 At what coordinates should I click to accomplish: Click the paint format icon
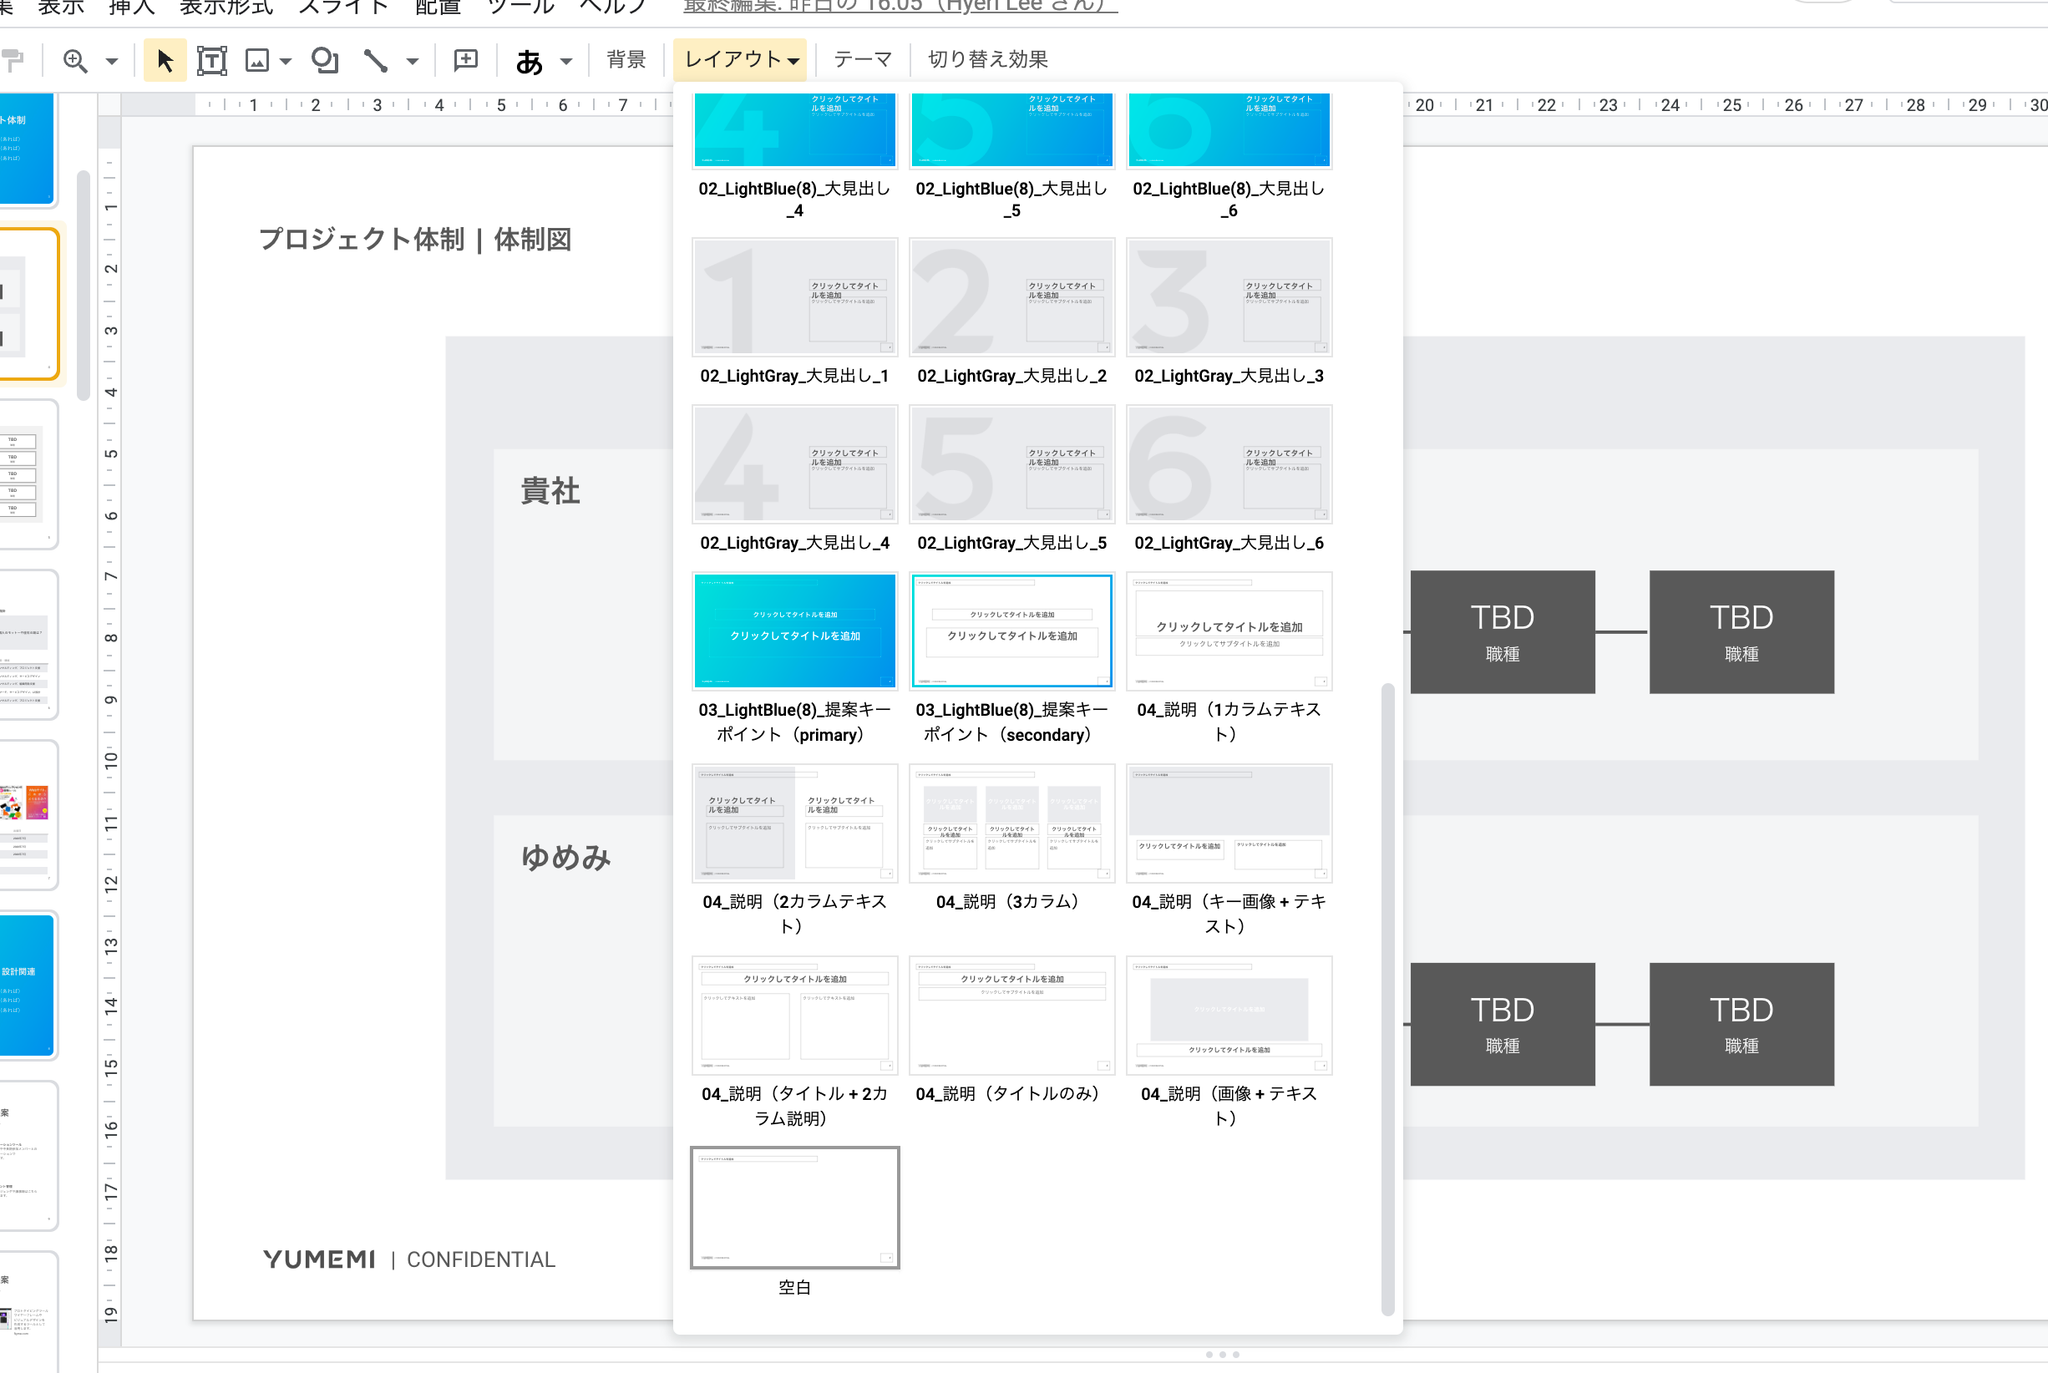[x=13, y=60]
